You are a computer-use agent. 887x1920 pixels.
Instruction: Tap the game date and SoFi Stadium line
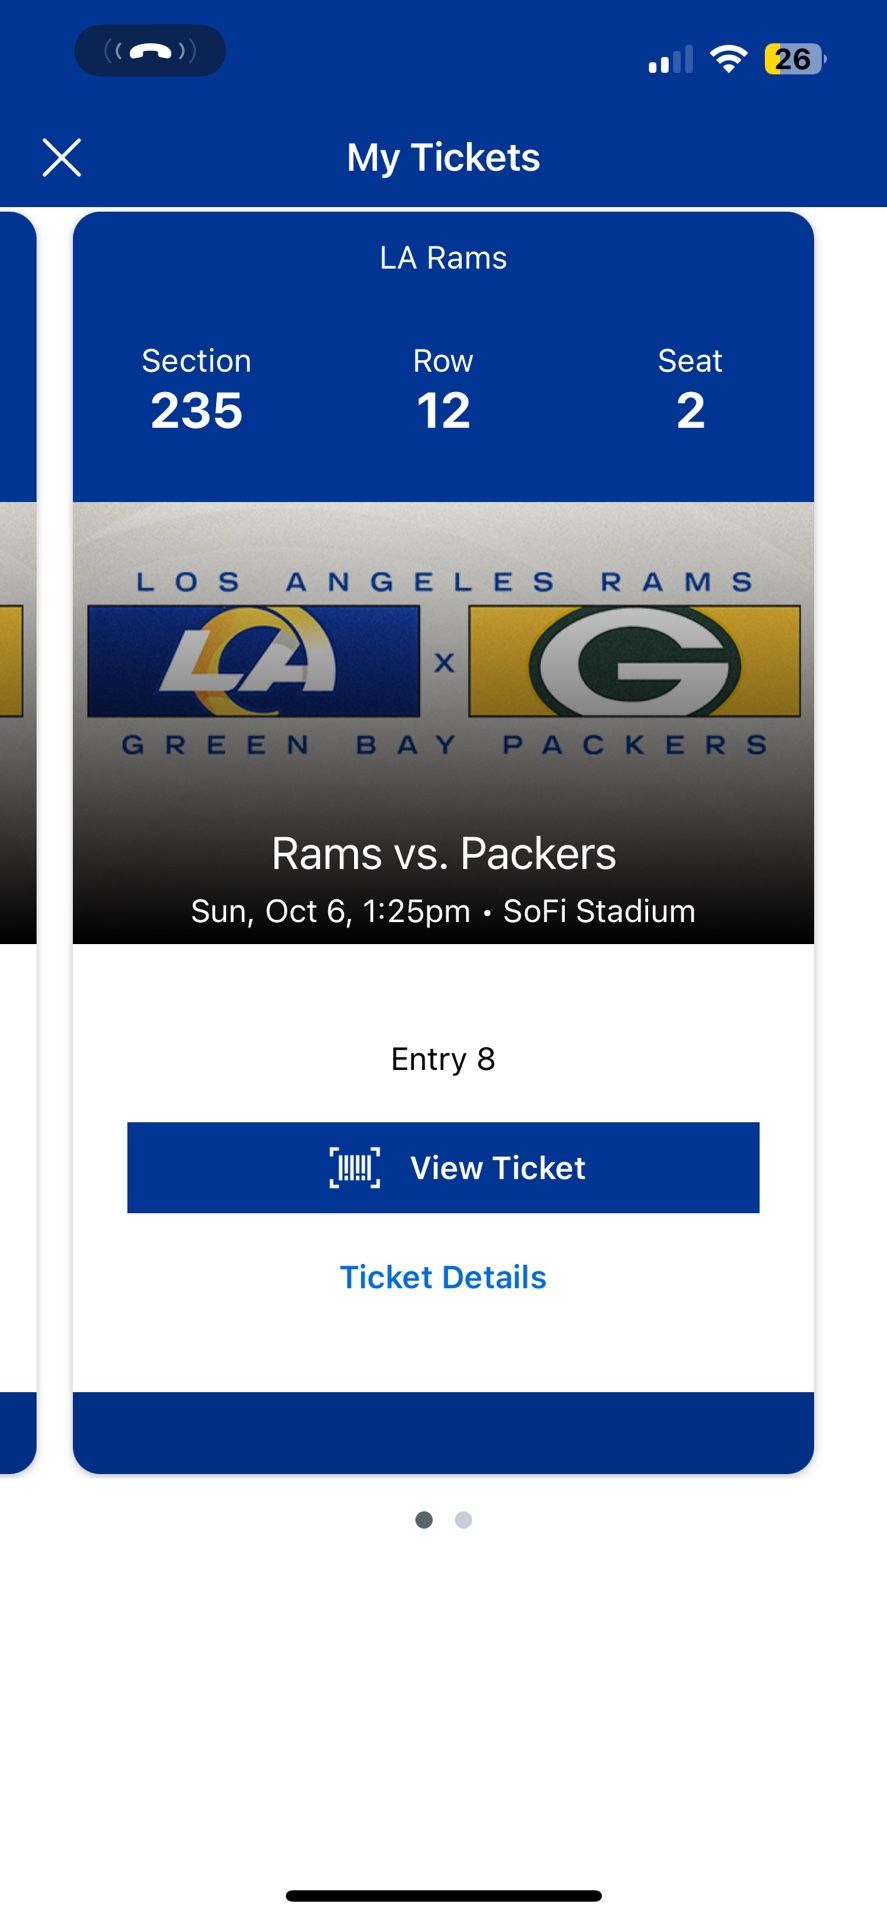(443, 911)
